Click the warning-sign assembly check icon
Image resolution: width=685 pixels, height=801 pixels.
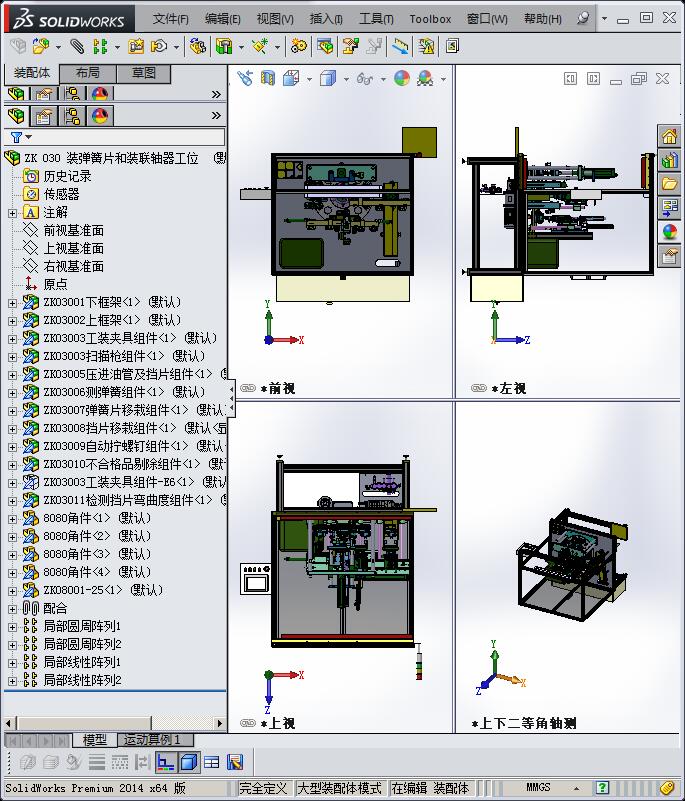point(426,46)
